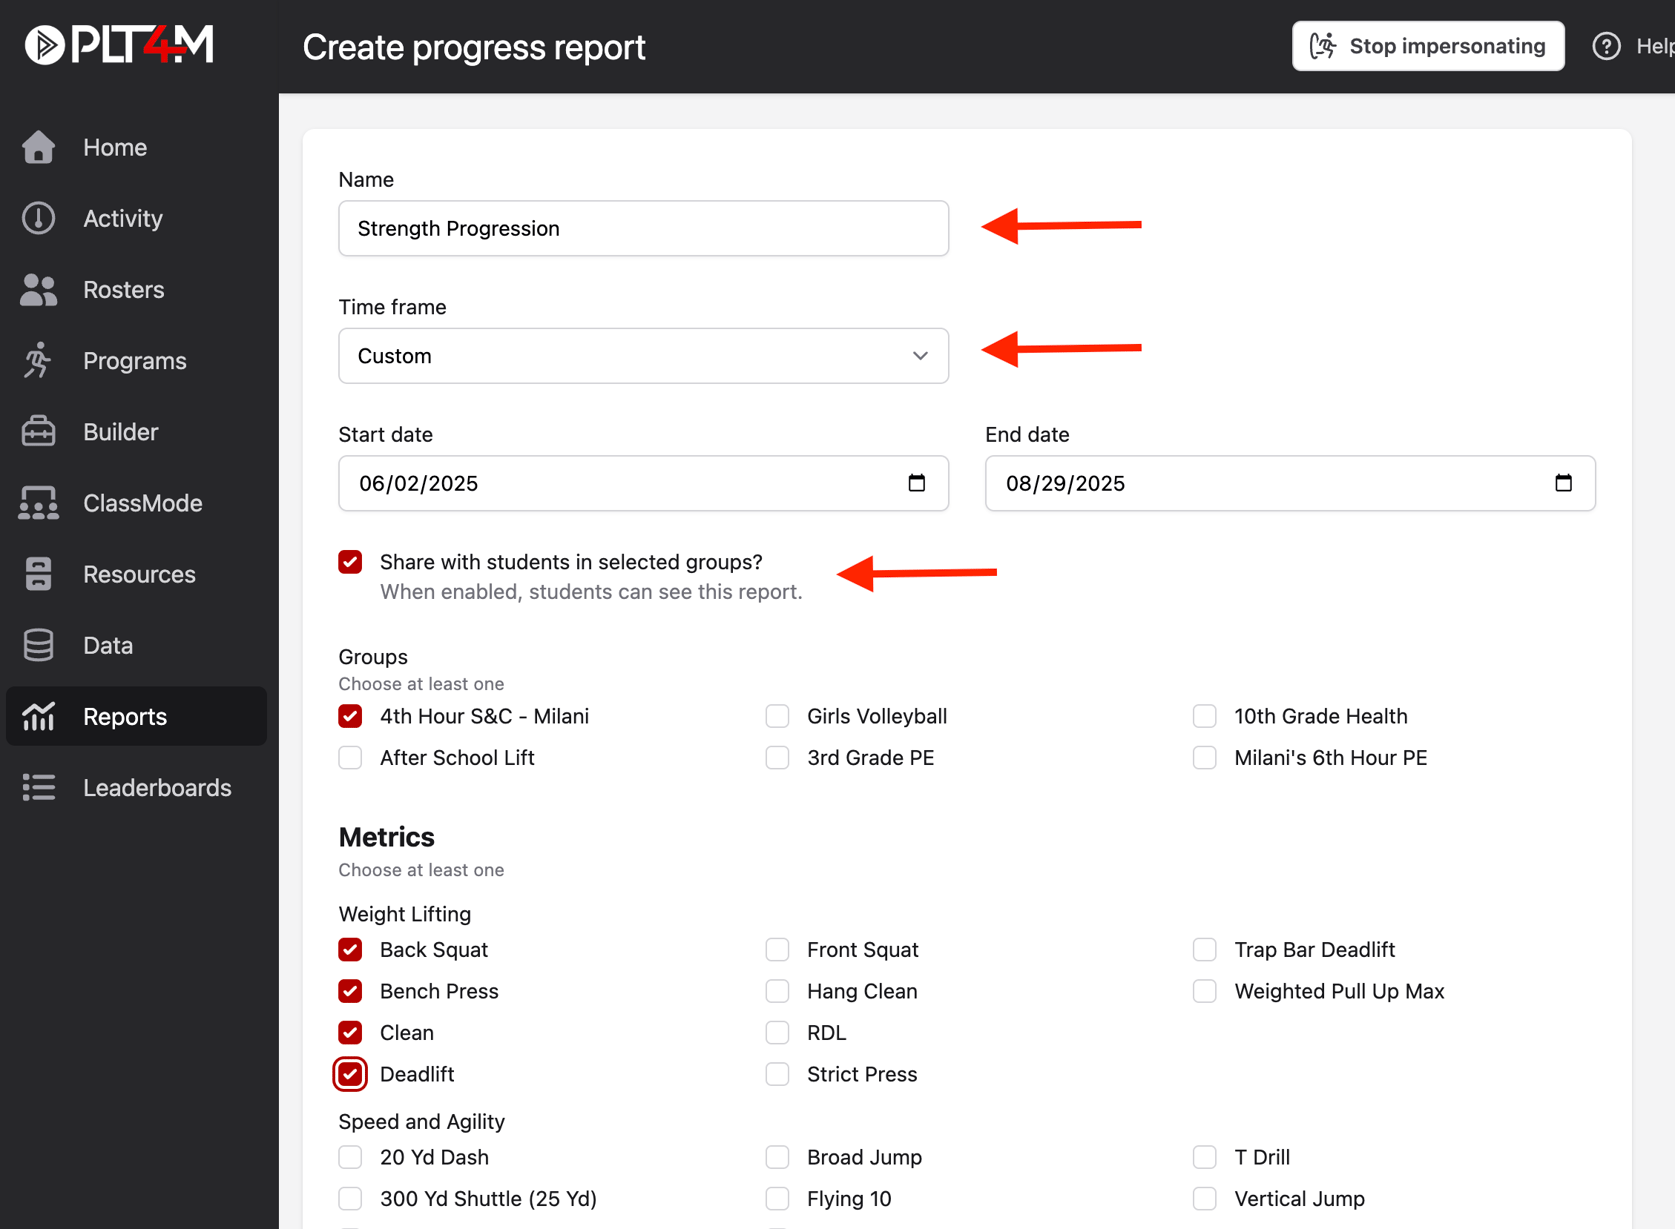Open Rosters from the sidebar

click(136, 289)
